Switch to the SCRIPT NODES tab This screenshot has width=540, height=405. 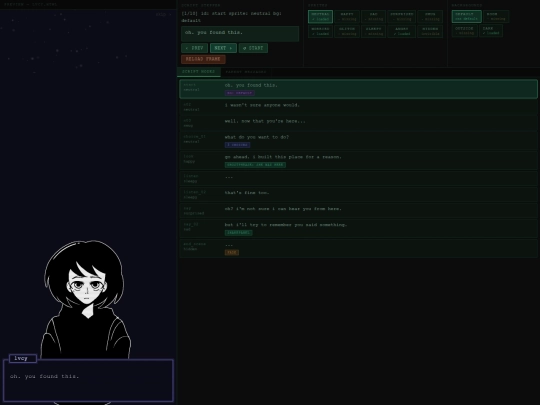[x=199, y=72]
